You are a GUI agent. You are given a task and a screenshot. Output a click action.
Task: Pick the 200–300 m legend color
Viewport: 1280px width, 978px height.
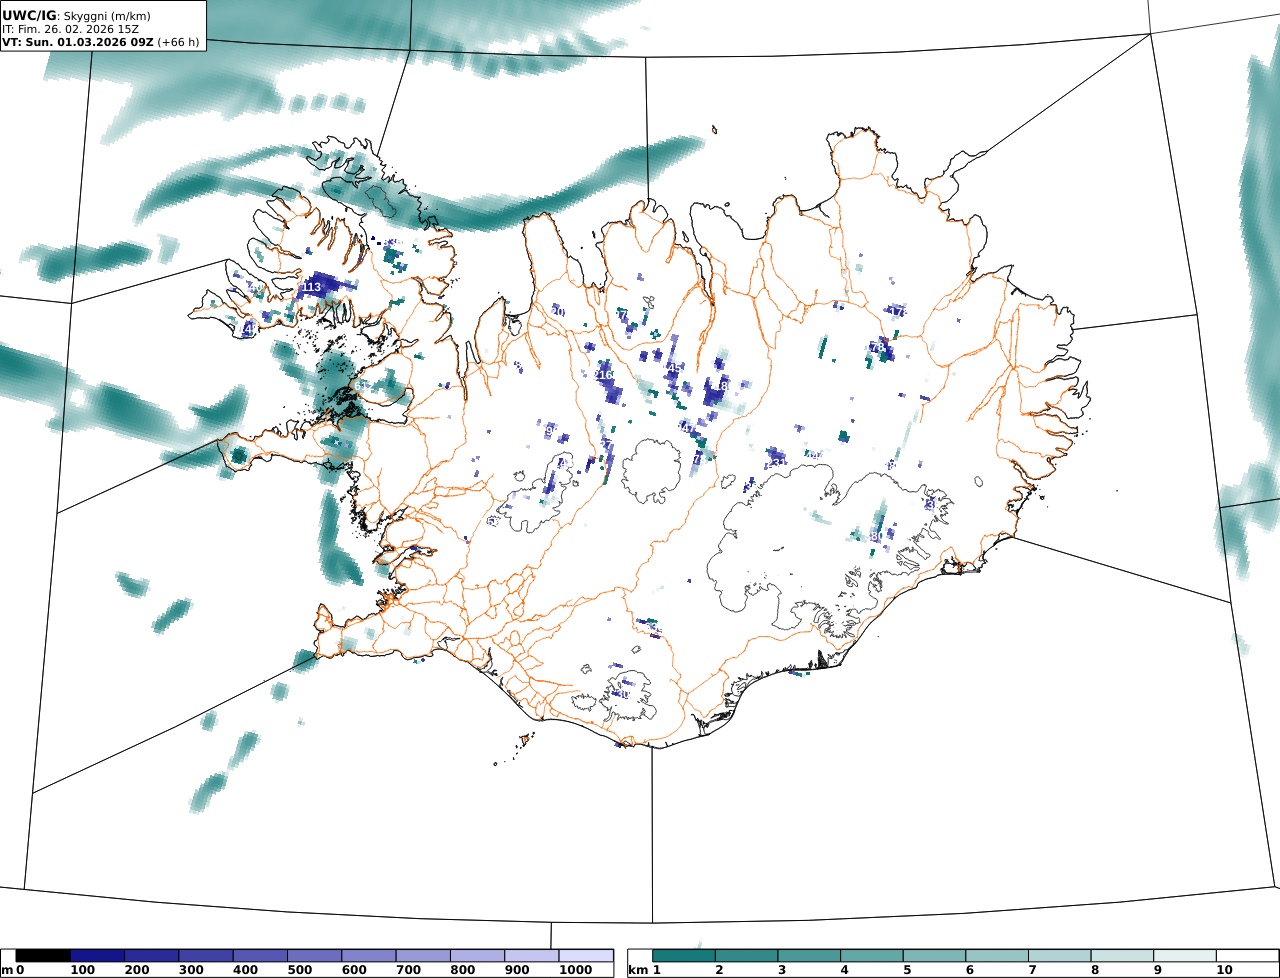[151, 956]
